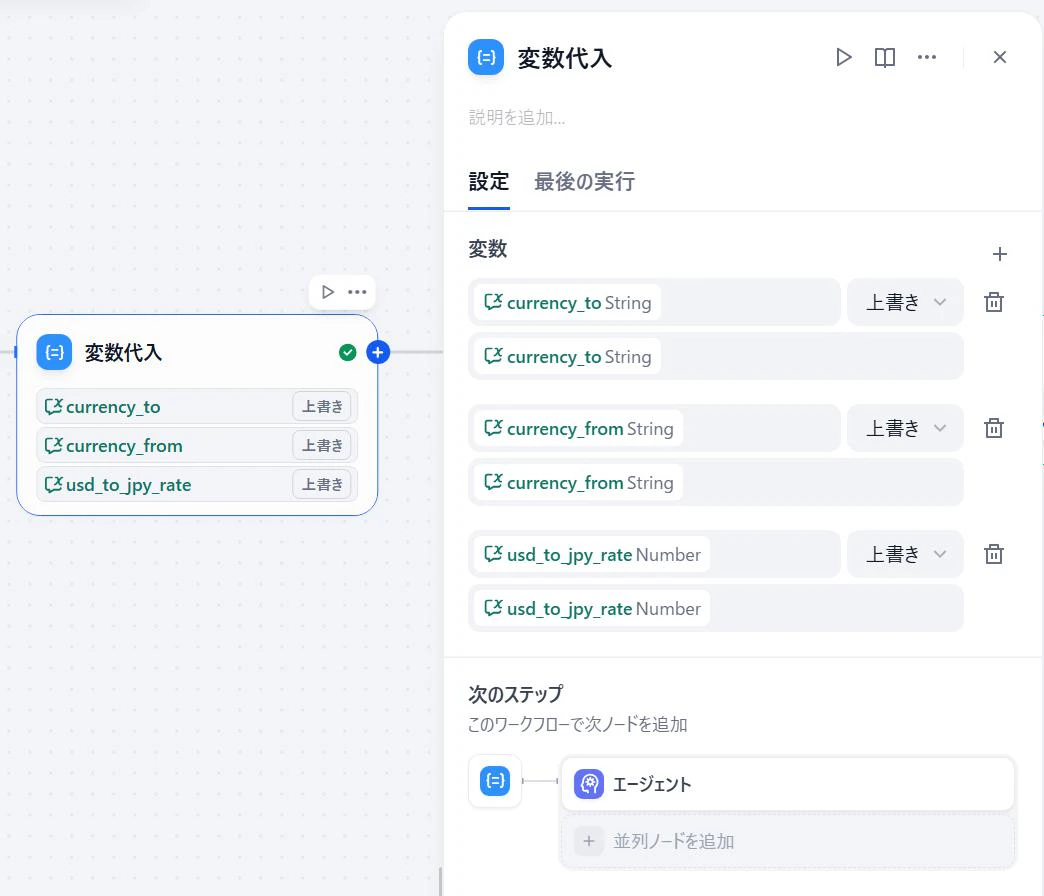
Task: Click the green success checkmark on the node
Action: 348,352
